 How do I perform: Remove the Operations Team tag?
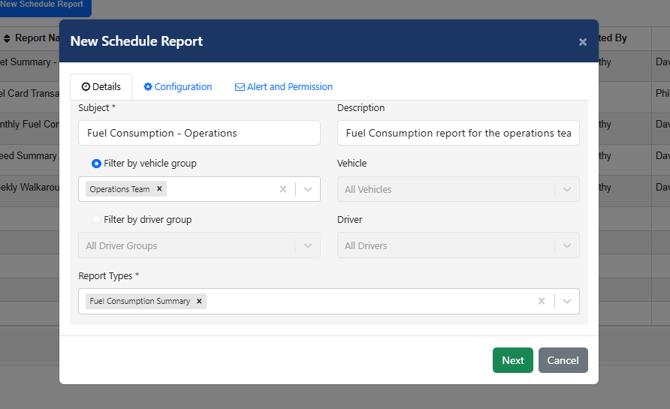159,188
